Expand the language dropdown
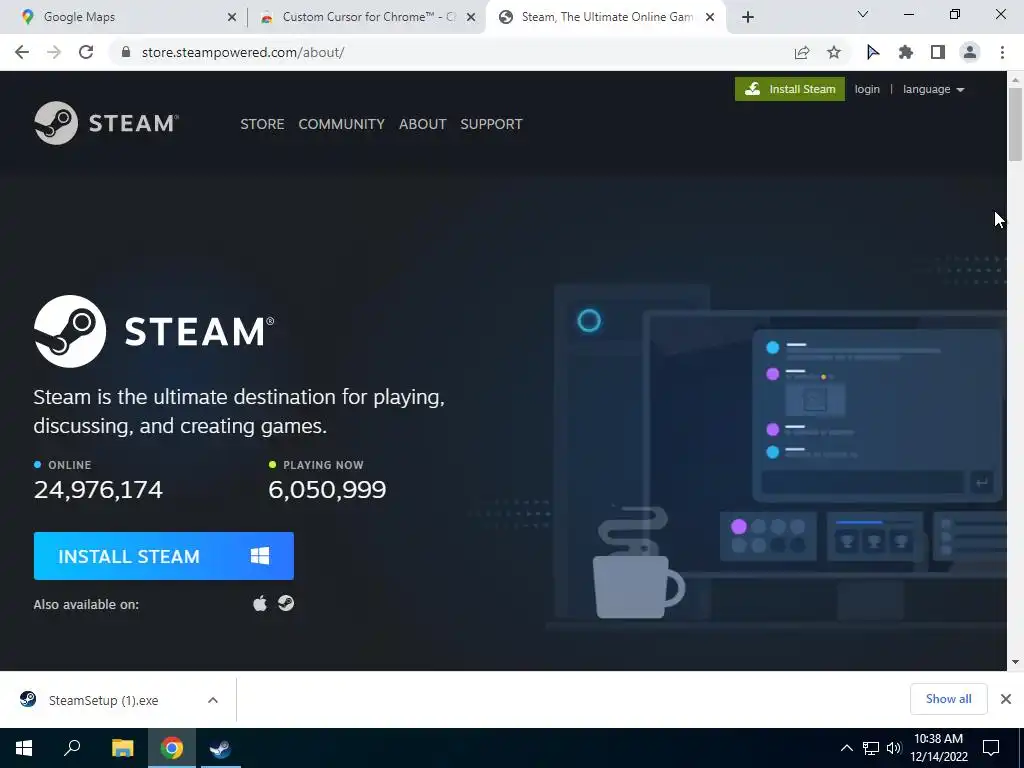Viewport: 1024px width, 768px height. coord(933,89)
